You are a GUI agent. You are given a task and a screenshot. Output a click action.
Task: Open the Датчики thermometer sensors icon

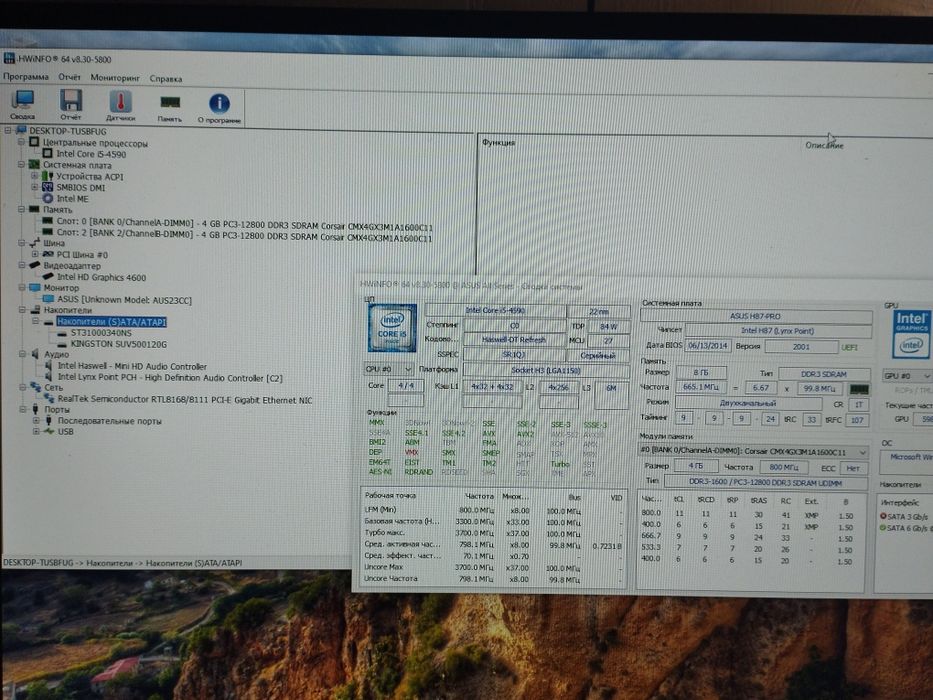tap(120, 106)
